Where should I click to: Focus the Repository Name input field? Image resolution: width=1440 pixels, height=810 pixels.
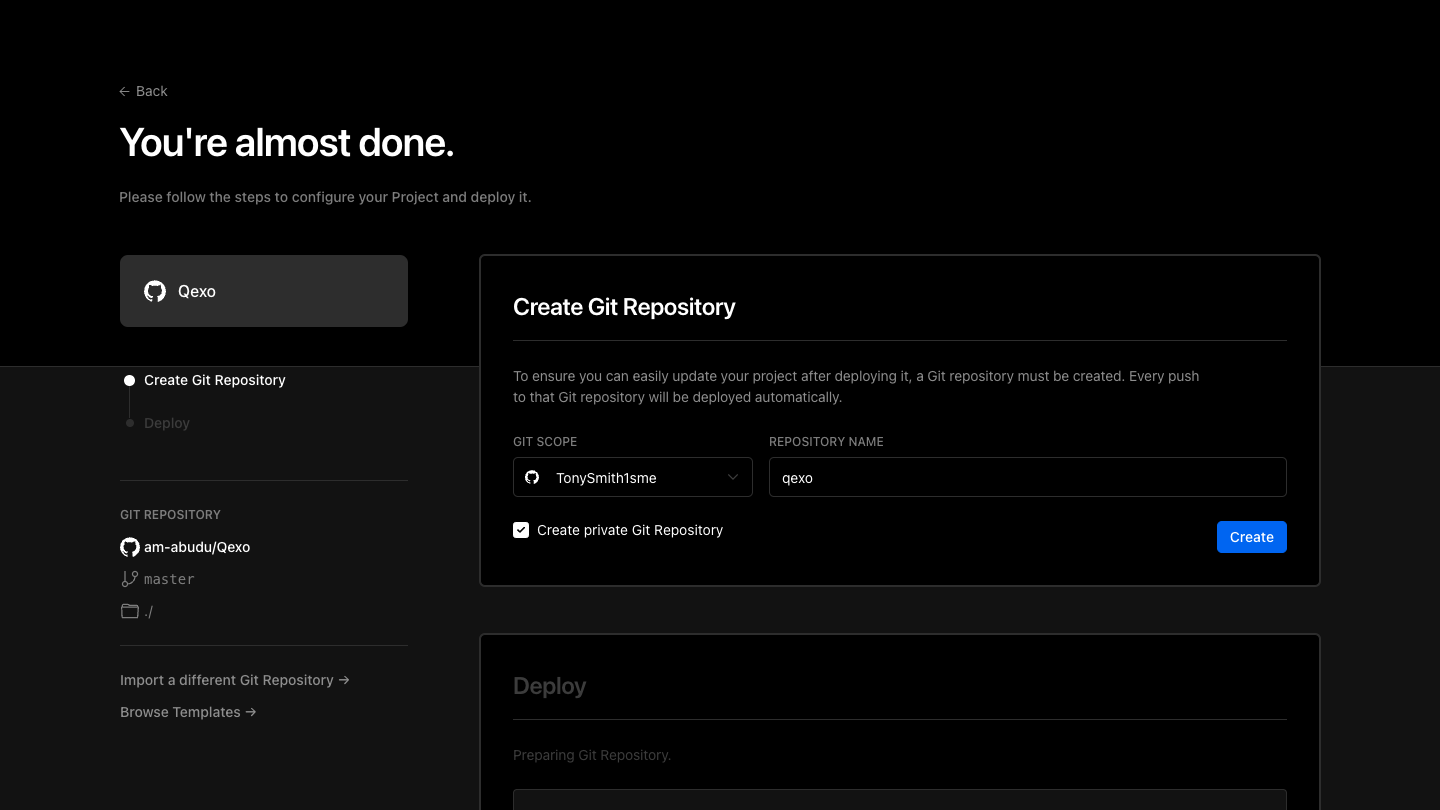tap(1027, 478)
